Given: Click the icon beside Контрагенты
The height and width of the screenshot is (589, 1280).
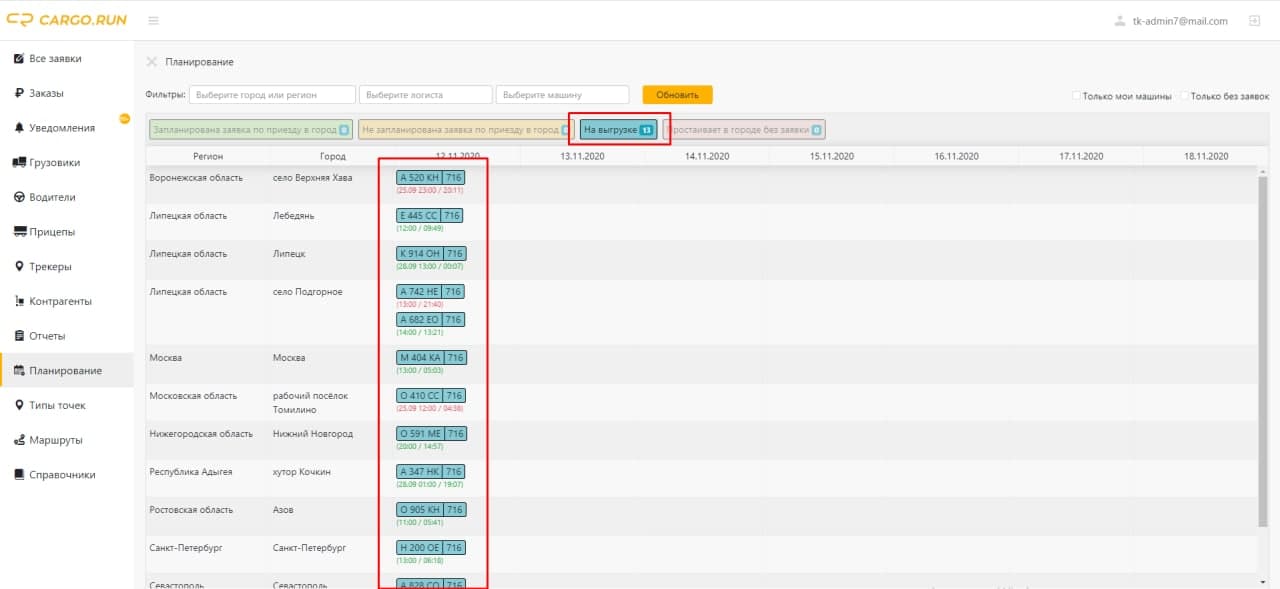Looking at the screenshot, I should [x=19, y=301].
